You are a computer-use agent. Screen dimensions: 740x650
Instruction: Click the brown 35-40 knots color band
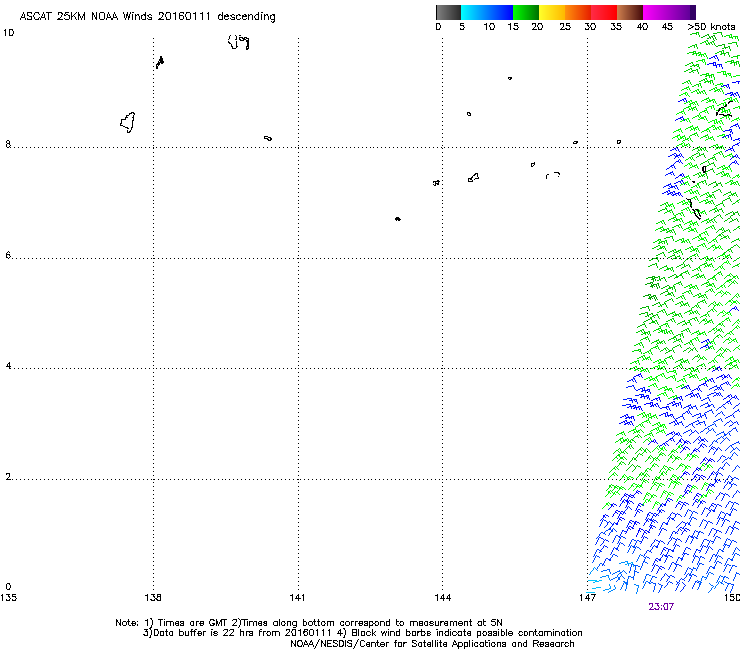[630, 12]
